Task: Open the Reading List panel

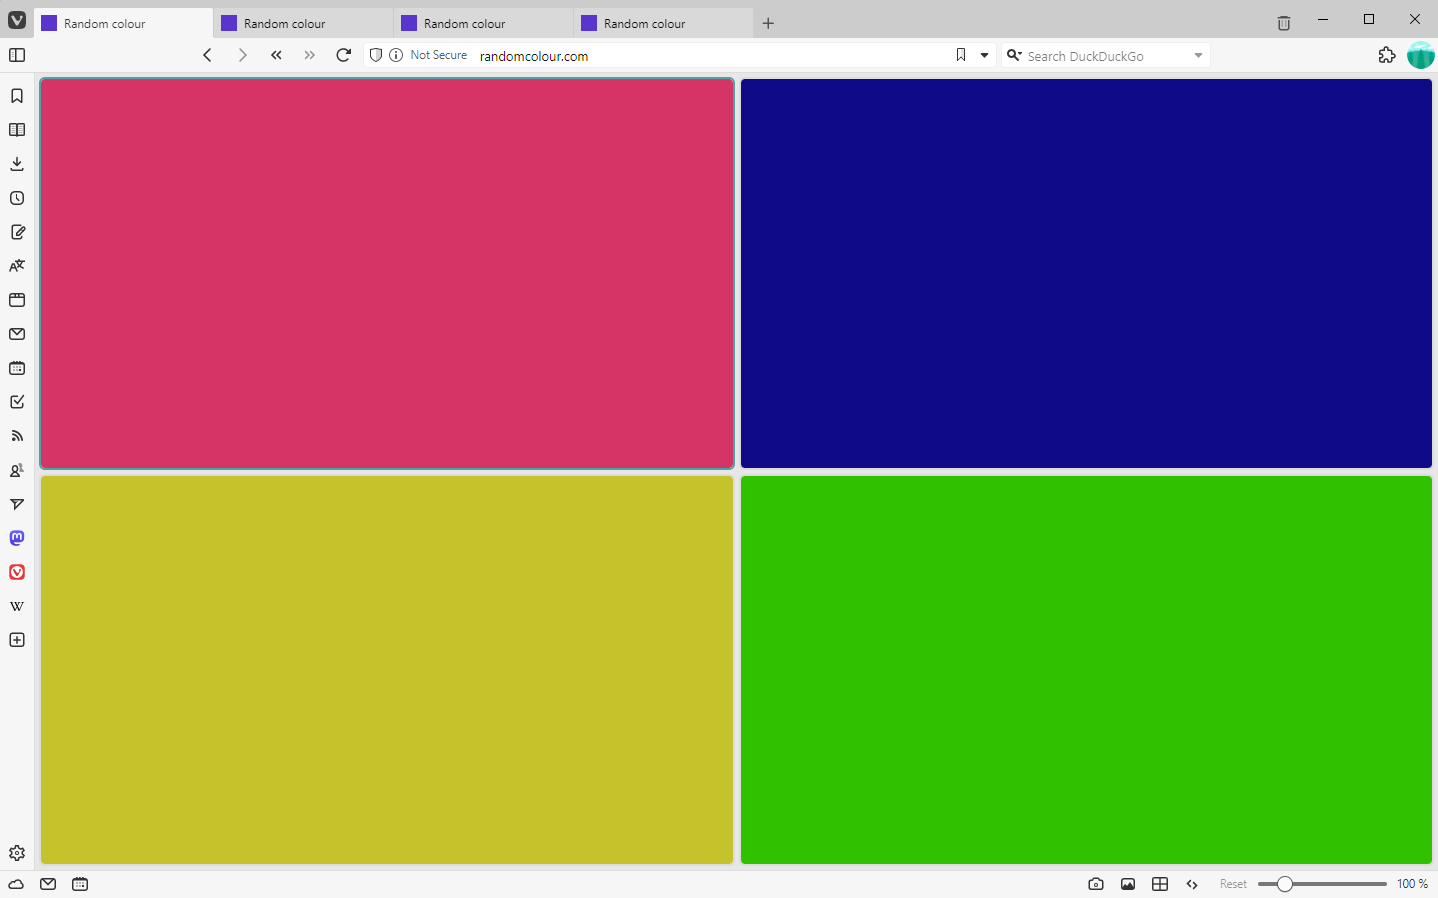Action: [17, 130]
